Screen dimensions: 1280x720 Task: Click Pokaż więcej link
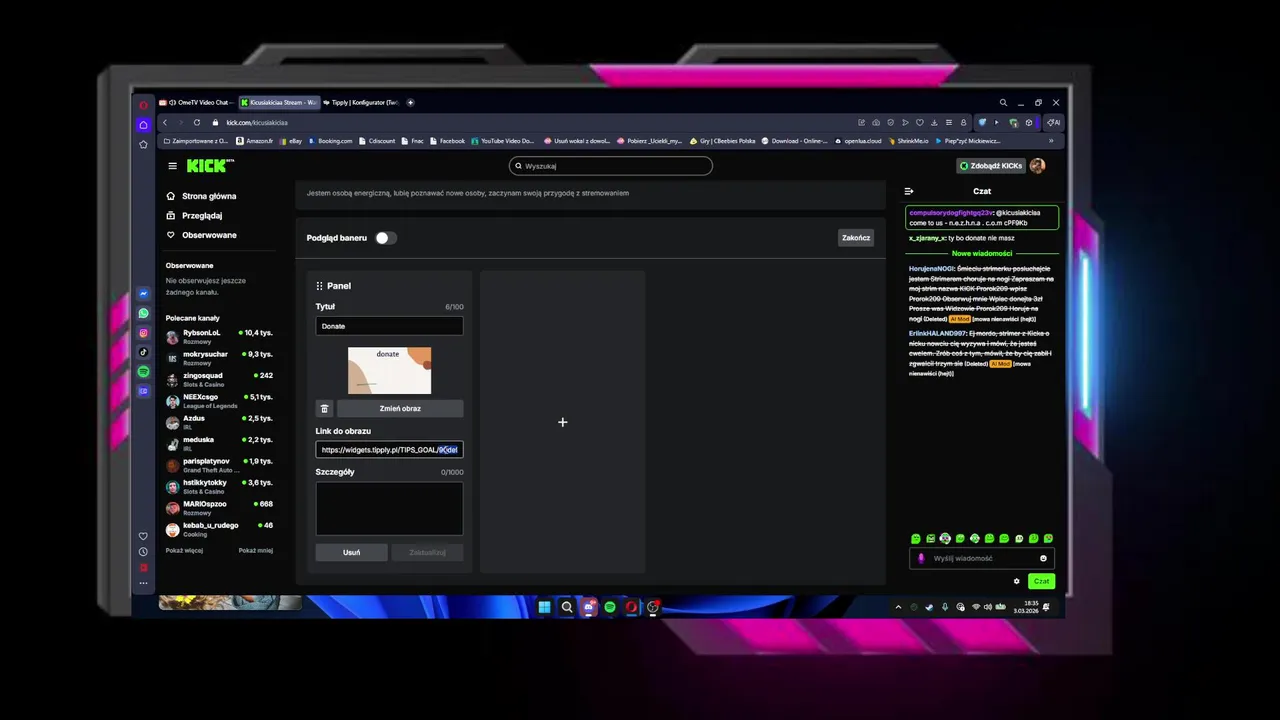[184, 550]
